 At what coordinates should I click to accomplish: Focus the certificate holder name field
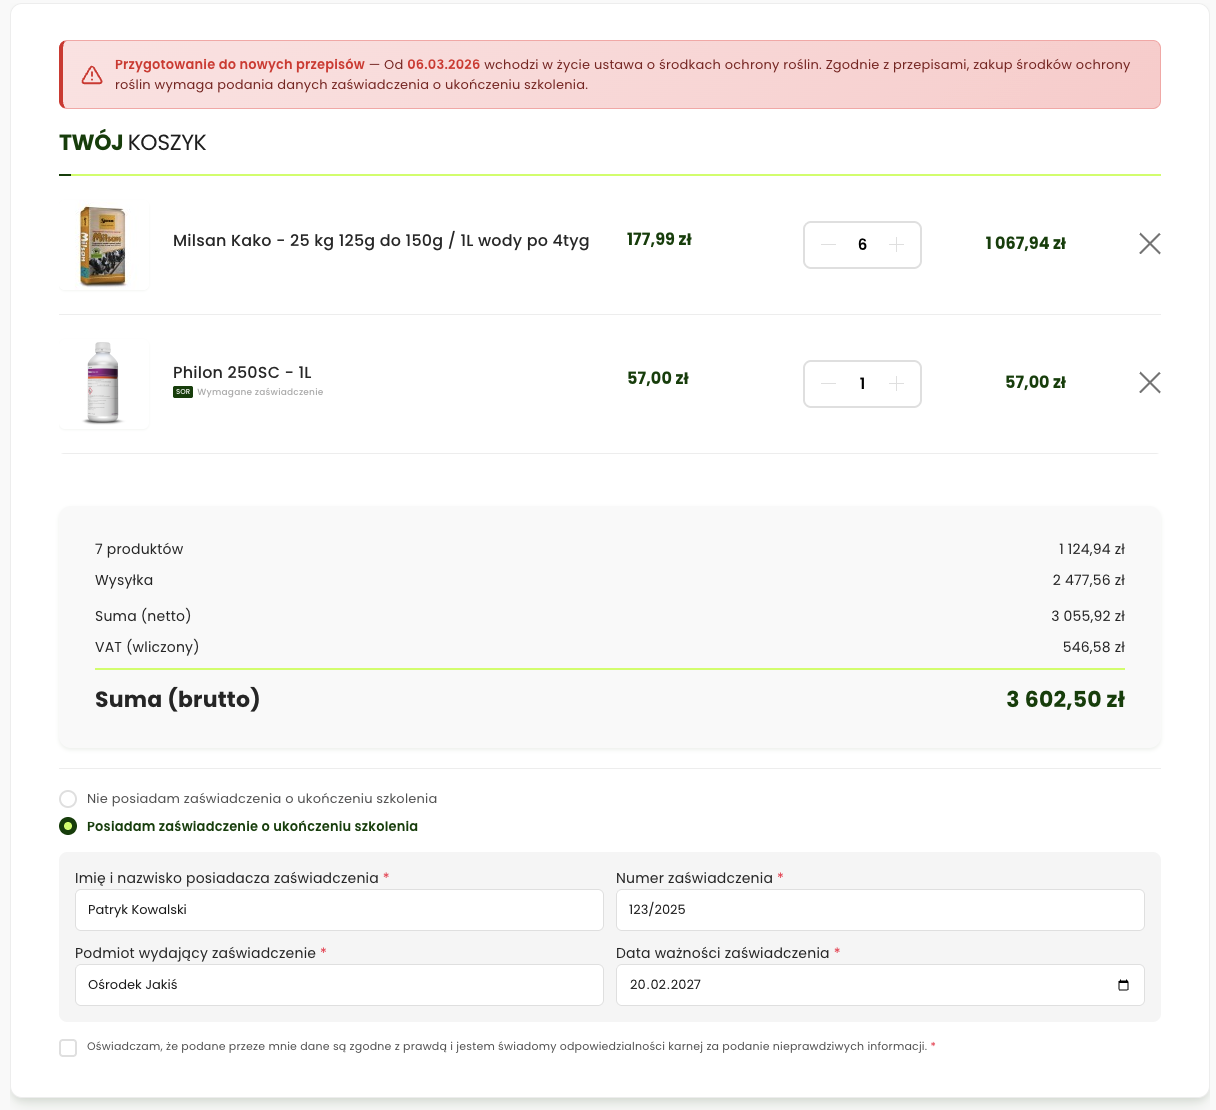339,910
